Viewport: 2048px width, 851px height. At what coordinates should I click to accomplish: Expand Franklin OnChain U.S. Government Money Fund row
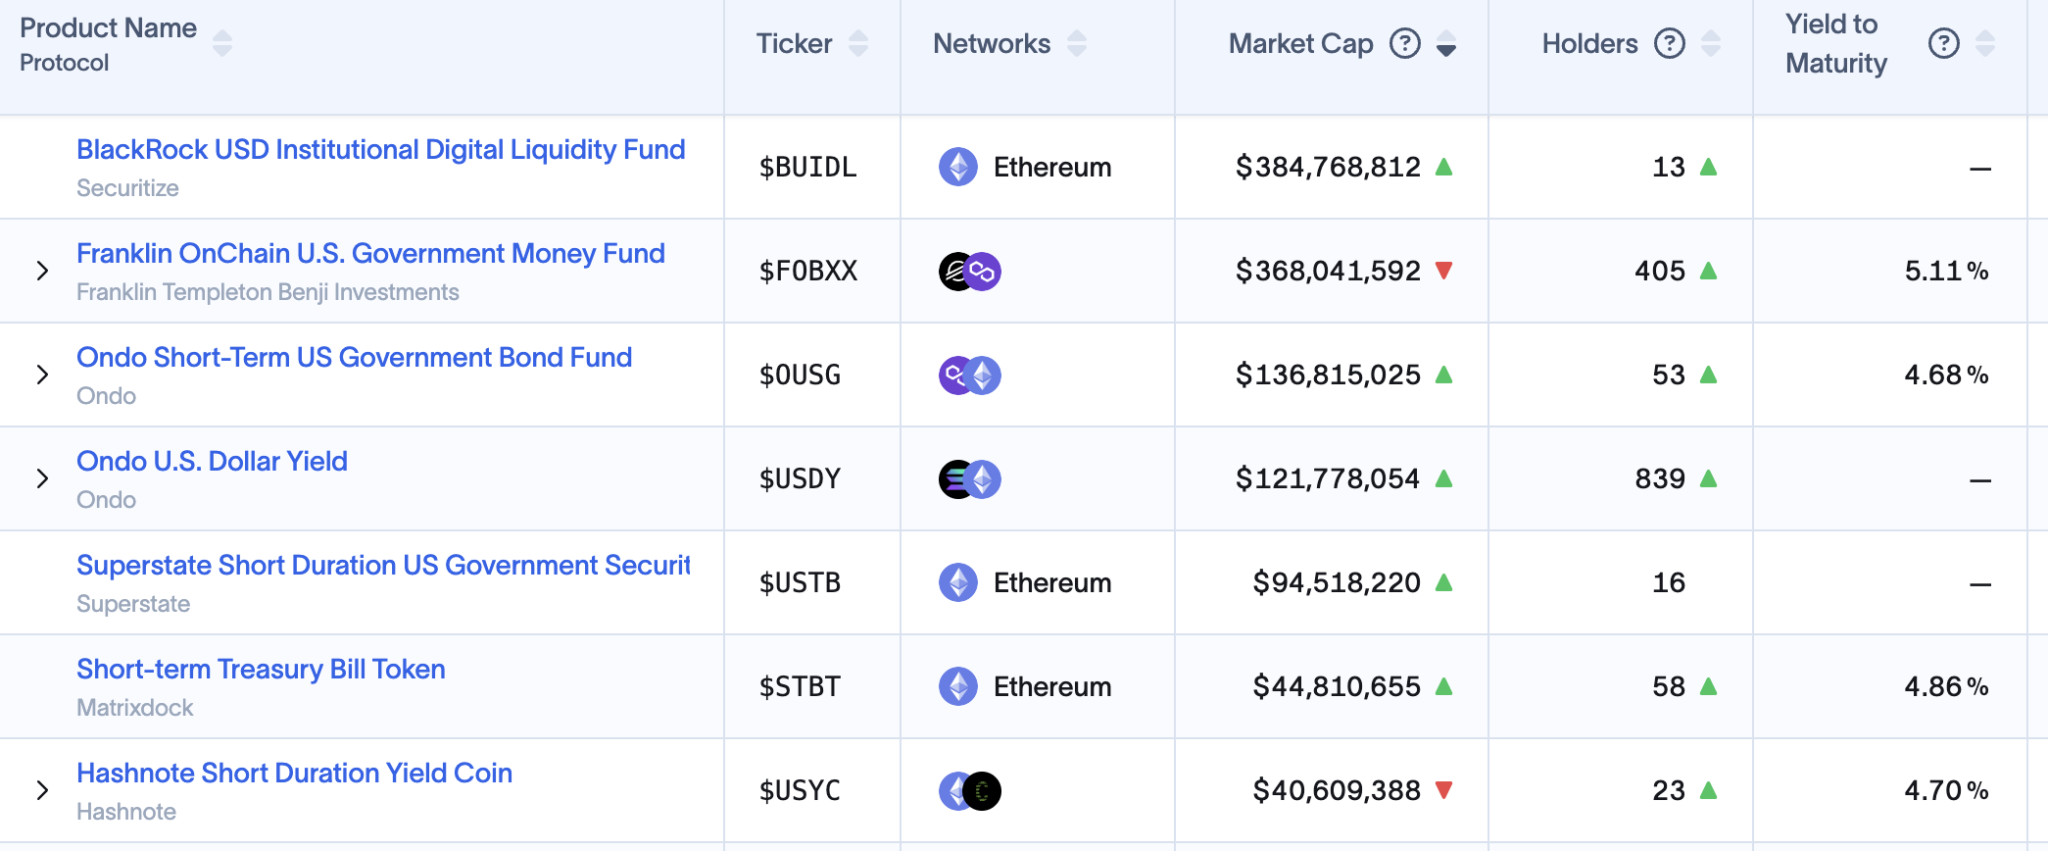click(x=42, y=271)
